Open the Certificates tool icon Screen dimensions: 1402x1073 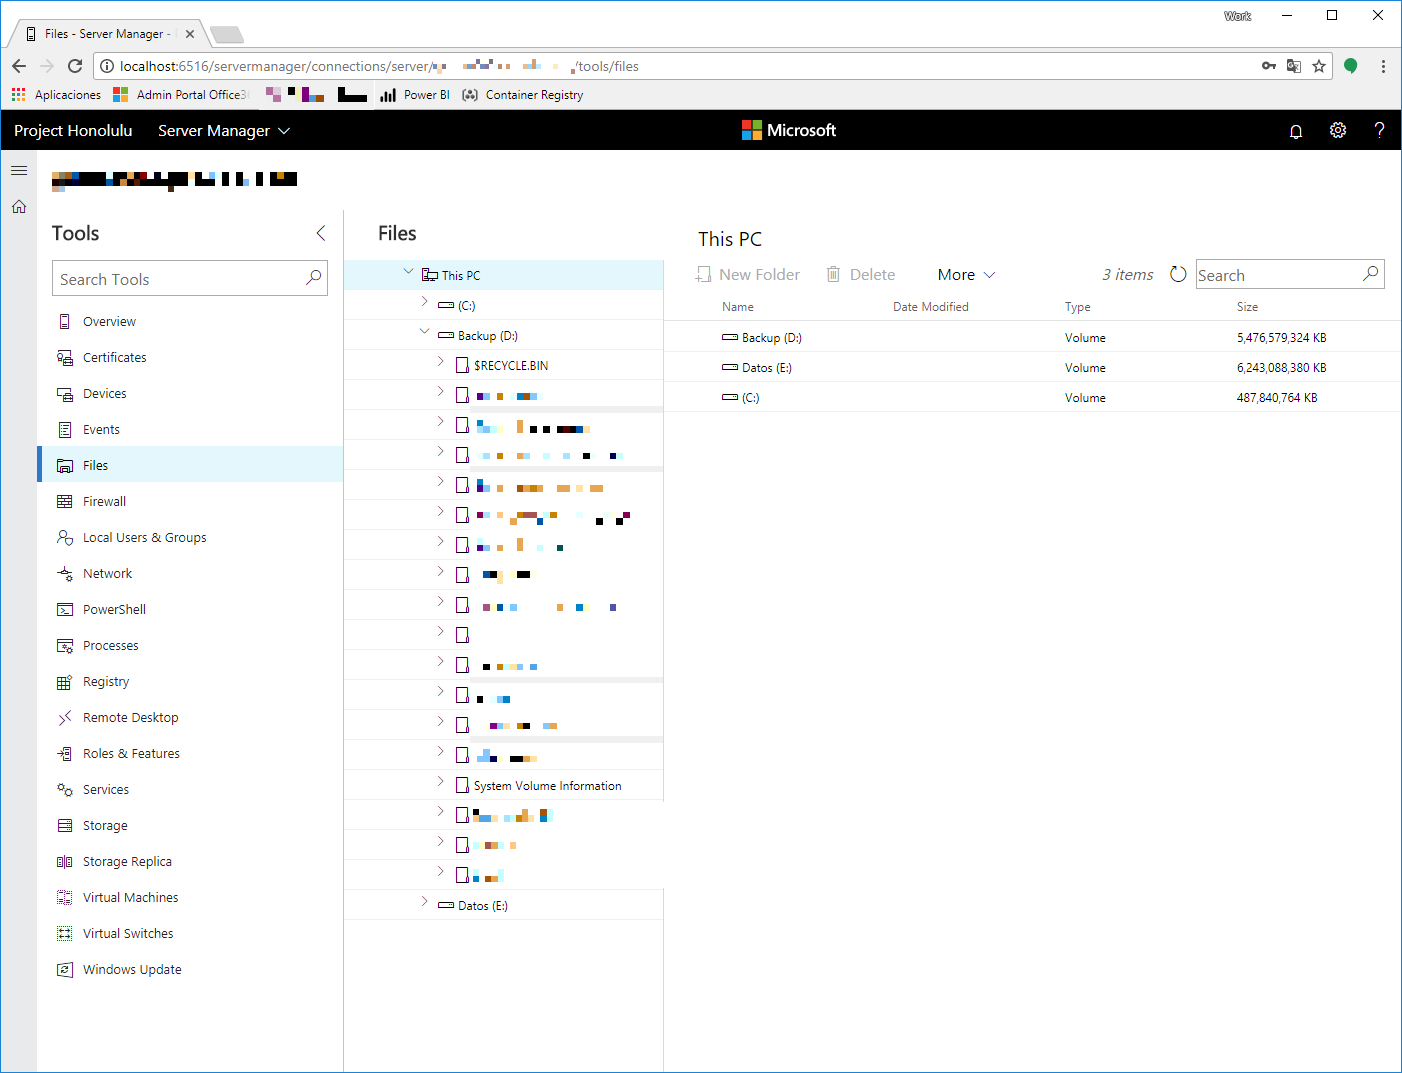[x=65, y=358]
